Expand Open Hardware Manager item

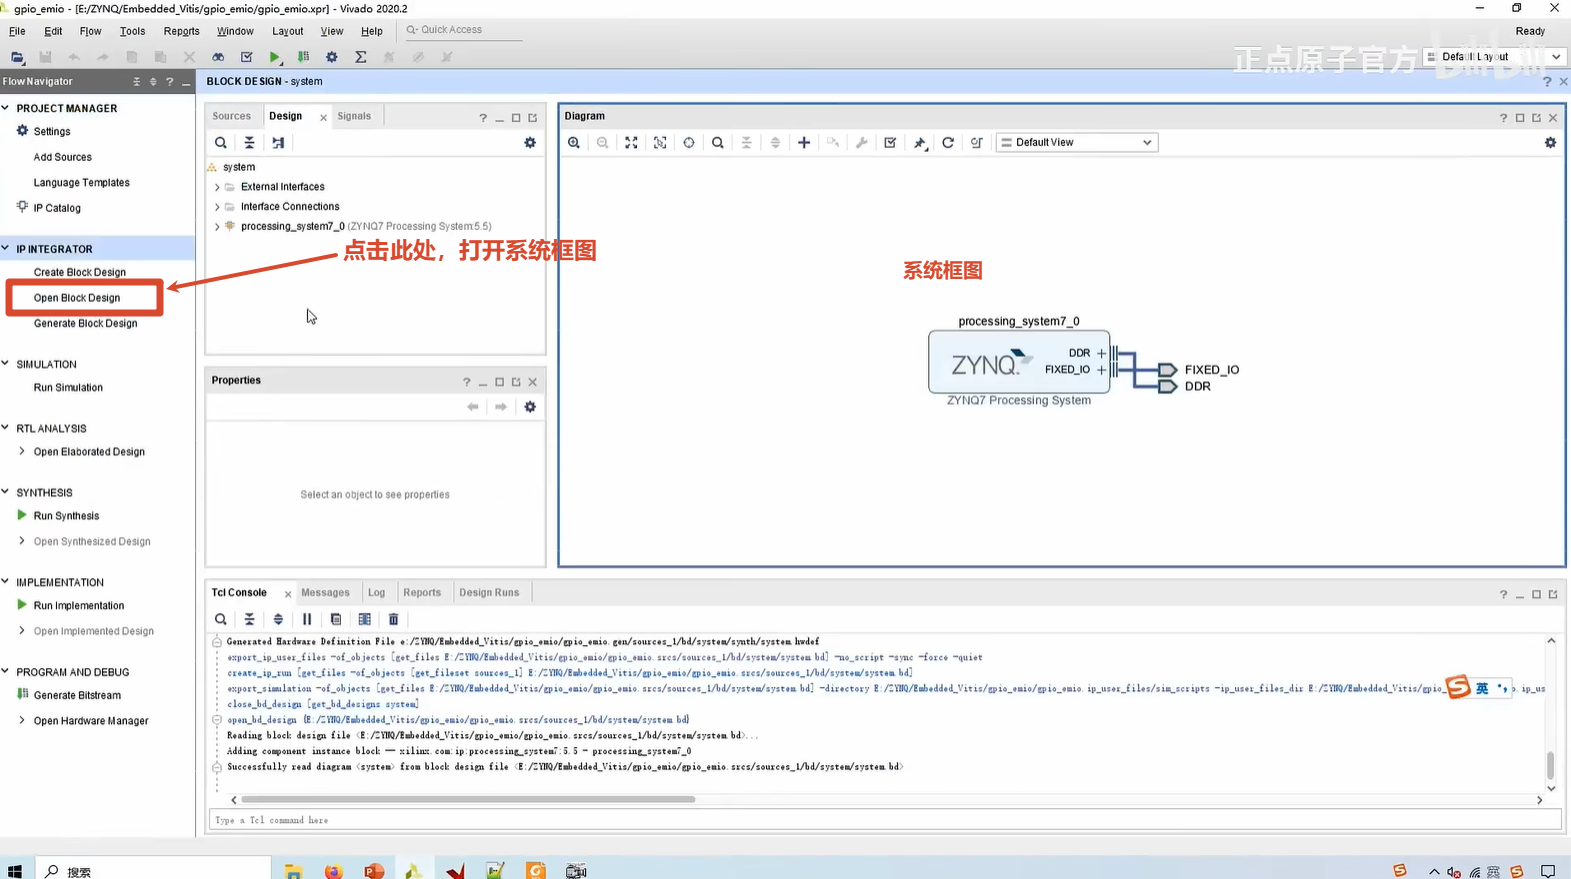(22, 721)
